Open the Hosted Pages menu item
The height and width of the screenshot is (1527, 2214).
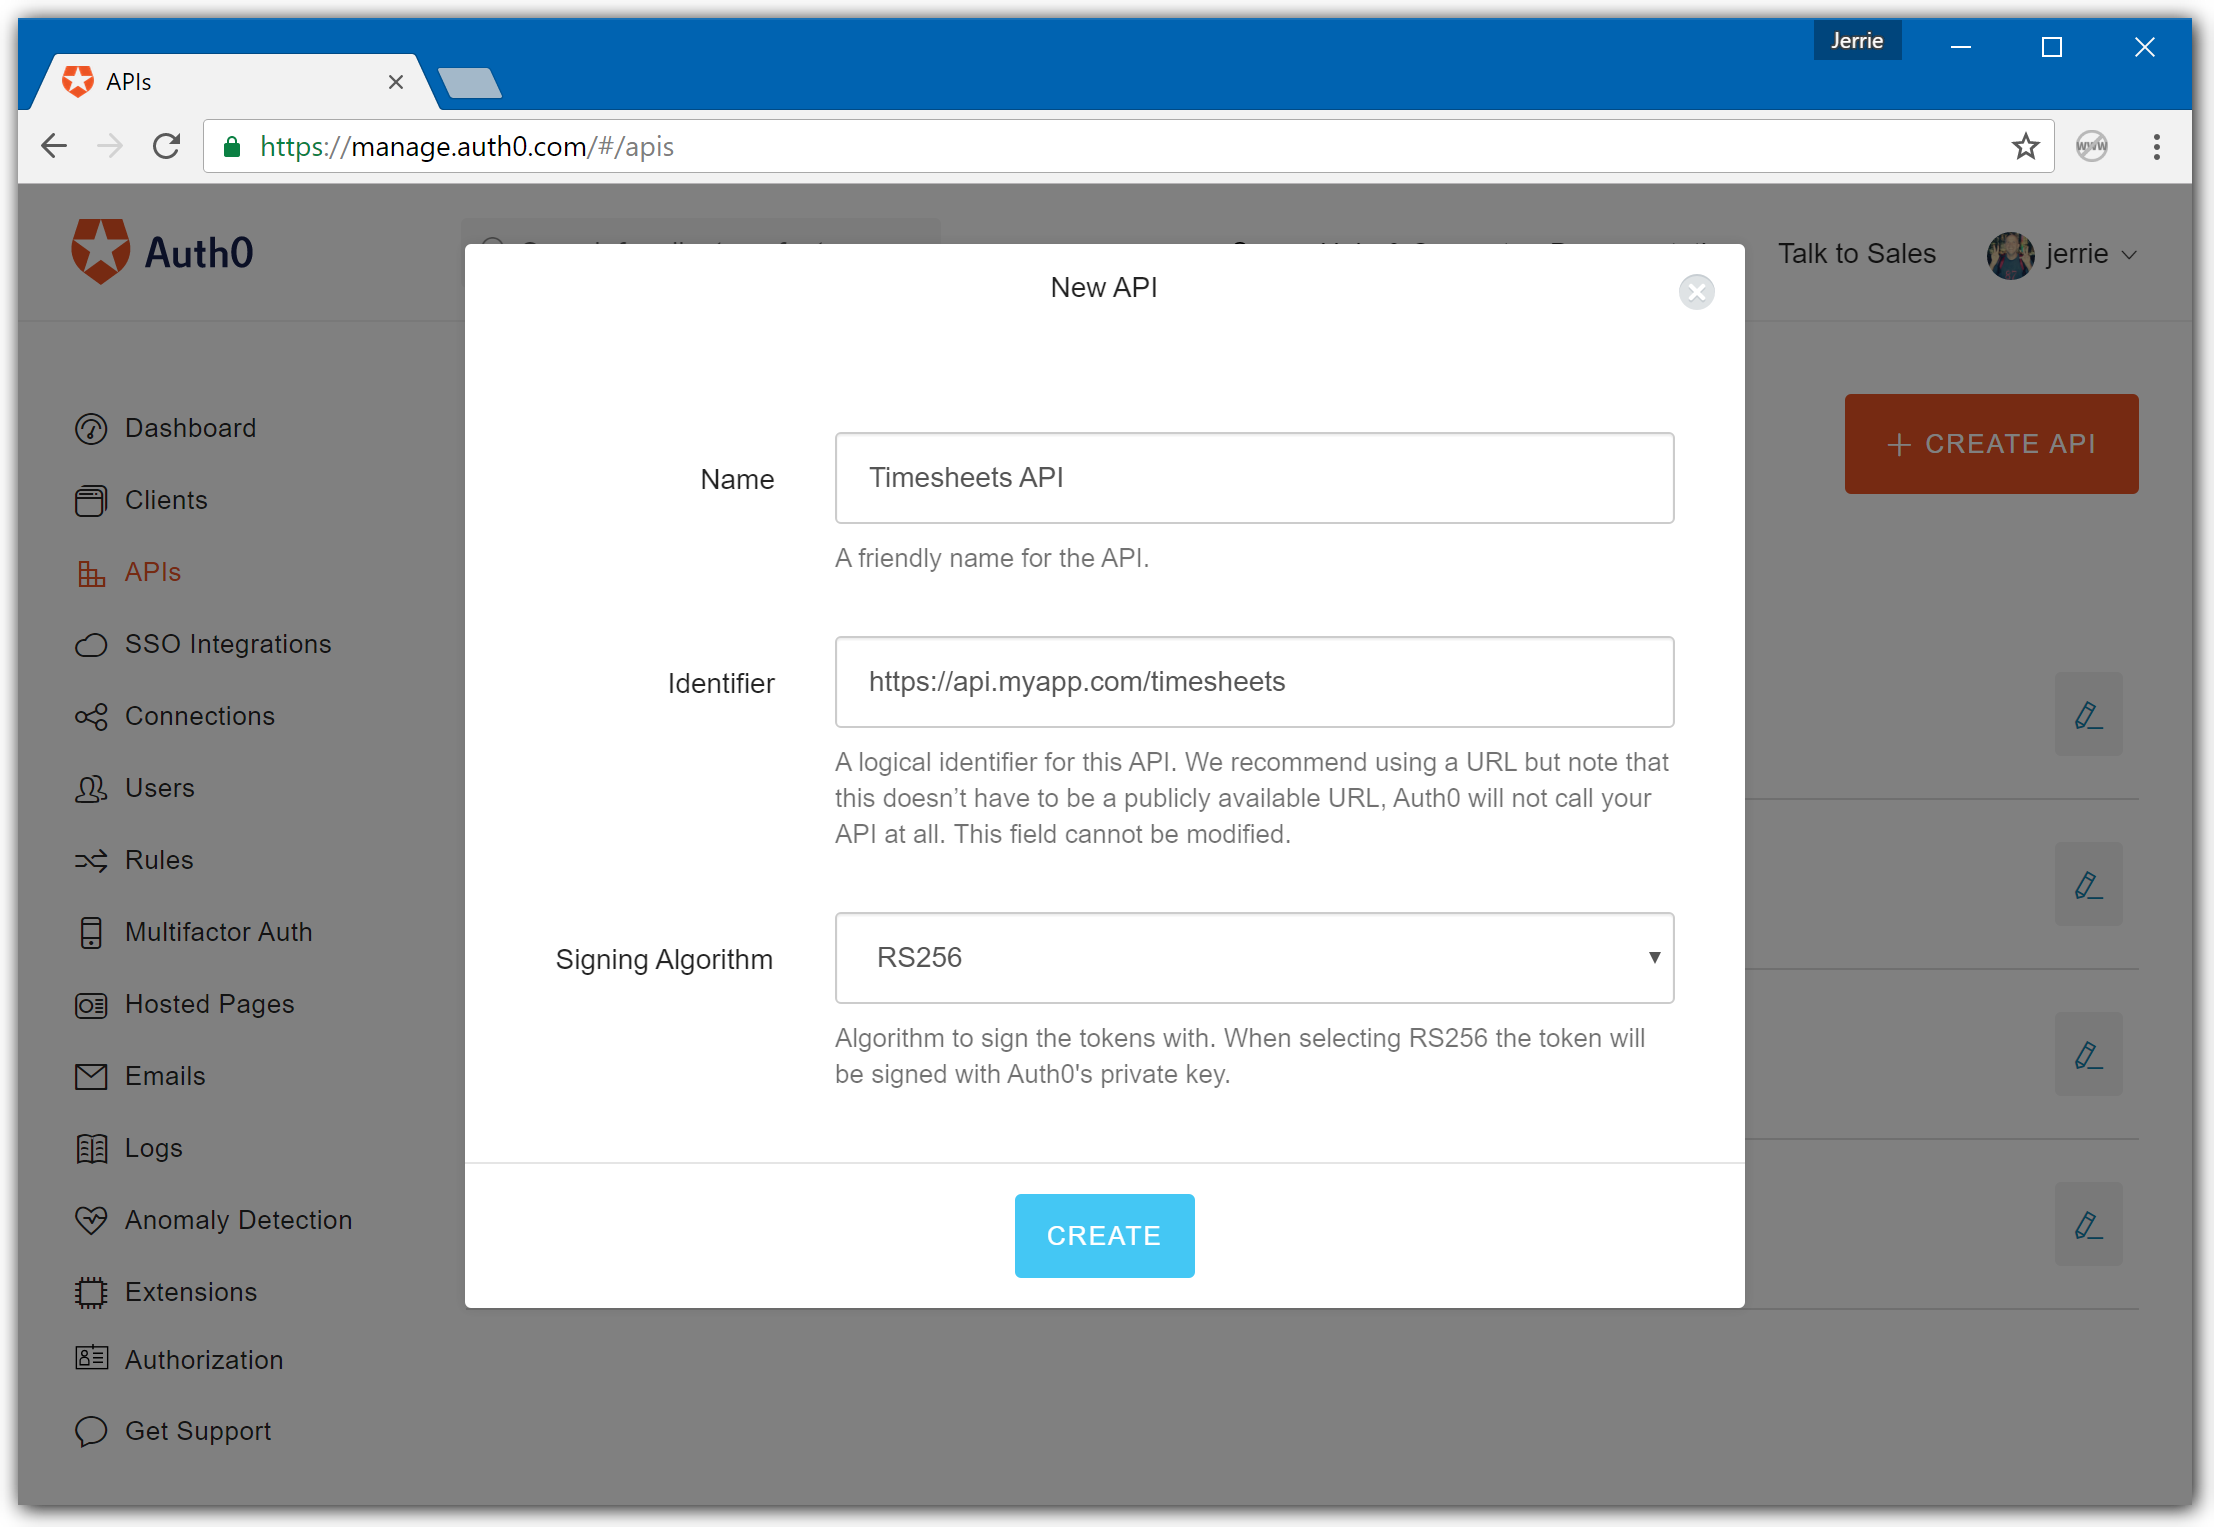coord(209,1005)
